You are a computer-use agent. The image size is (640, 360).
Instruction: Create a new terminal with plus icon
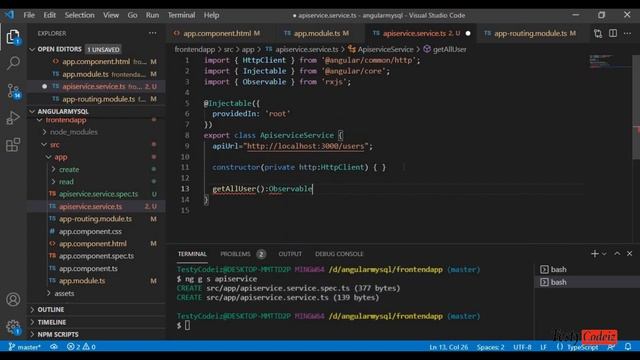click(594, 253)
